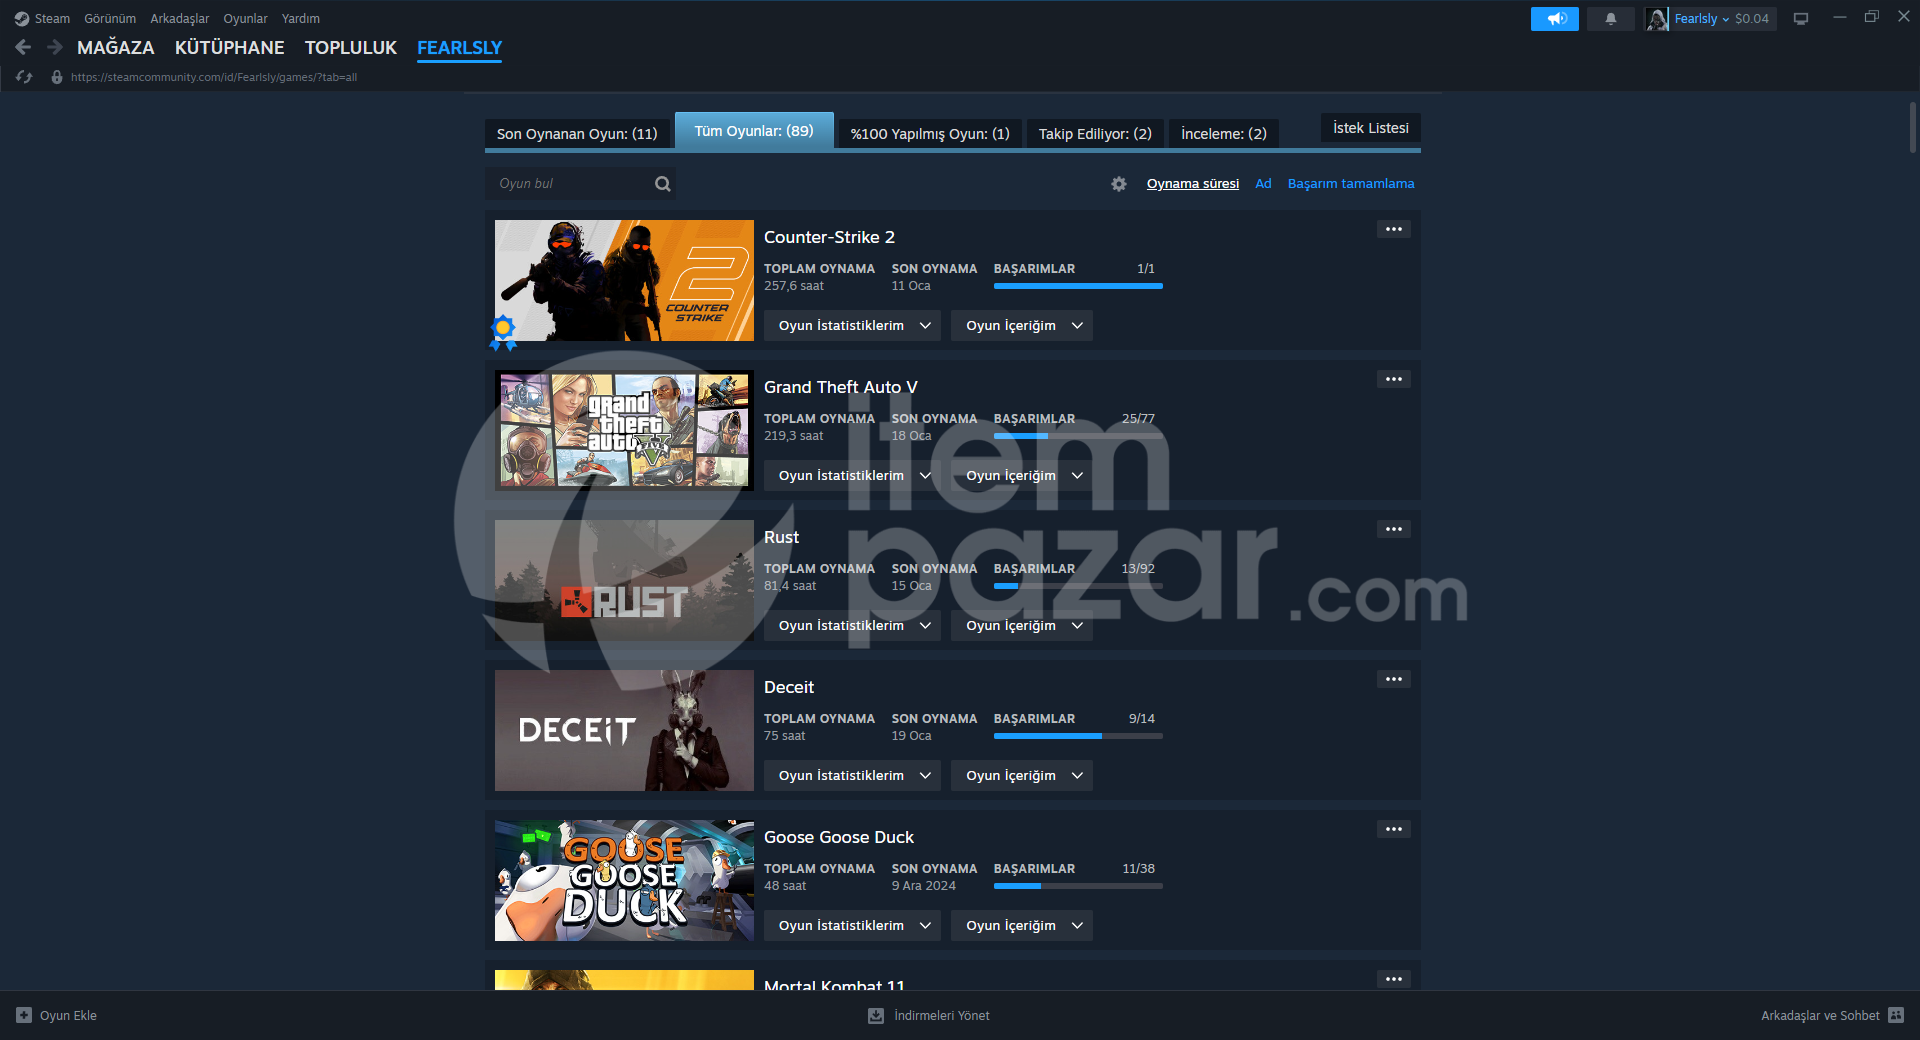Screen dimensions: 1920x1040
Task: Click the forward navigation arrow
Action: click(x=55, y=47)
